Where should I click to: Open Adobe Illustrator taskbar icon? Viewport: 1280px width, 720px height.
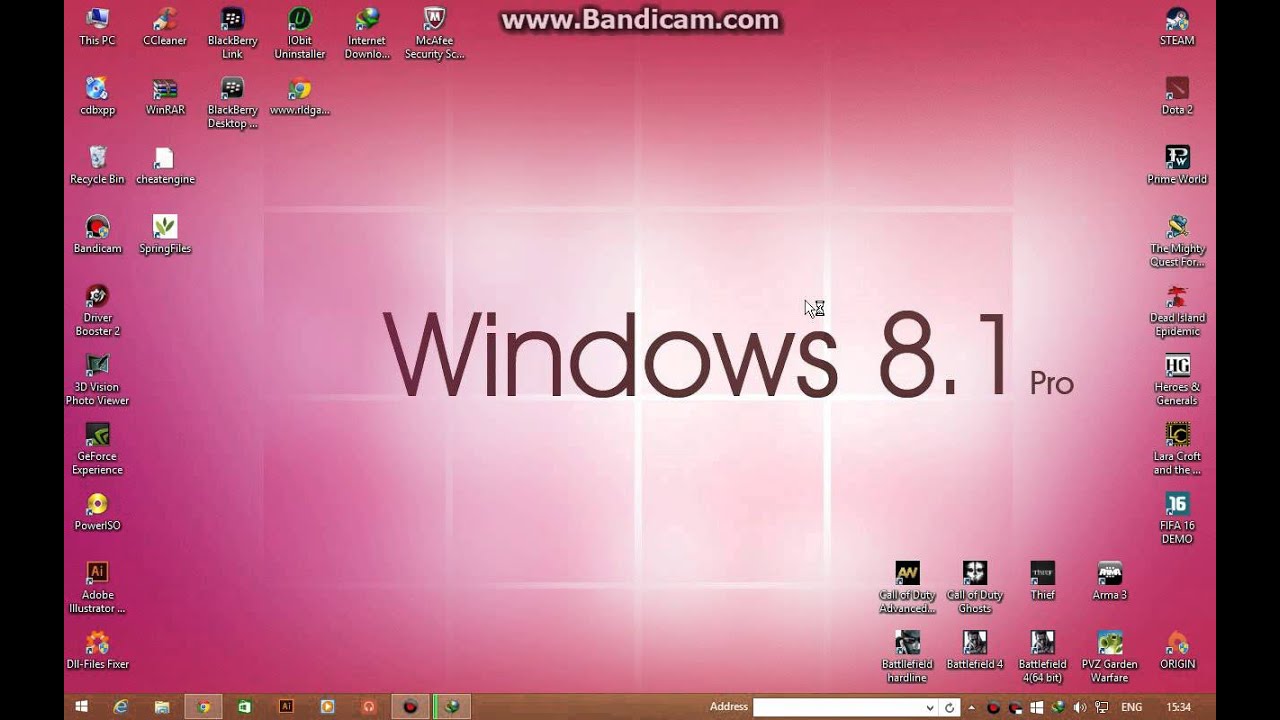tap(285, 707)
